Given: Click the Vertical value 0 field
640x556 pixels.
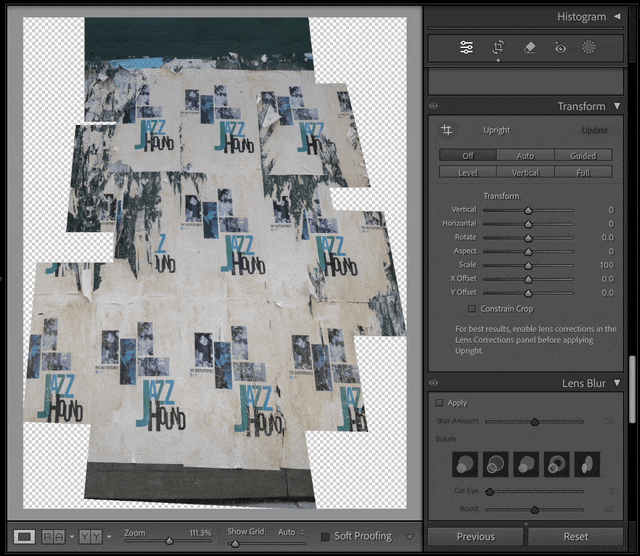Looking at the screenshot, I should [611, 210].
